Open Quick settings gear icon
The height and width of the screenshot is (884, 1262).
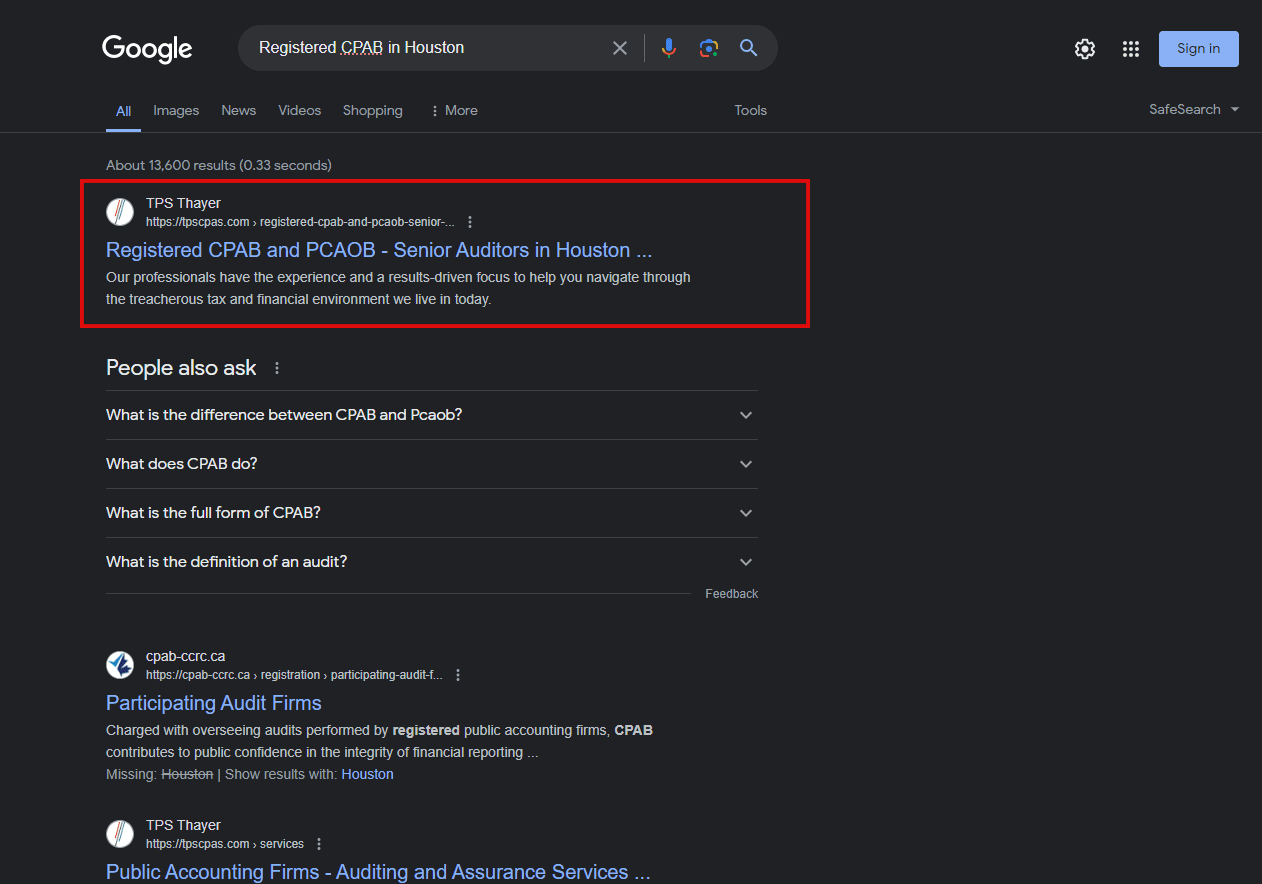point(1085,49)
